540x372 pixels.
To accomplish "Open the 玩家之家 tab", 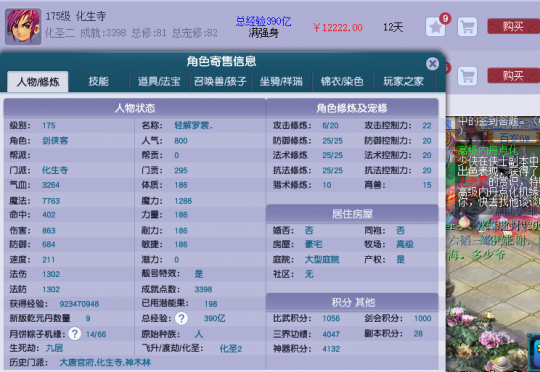I will (404, 82).
